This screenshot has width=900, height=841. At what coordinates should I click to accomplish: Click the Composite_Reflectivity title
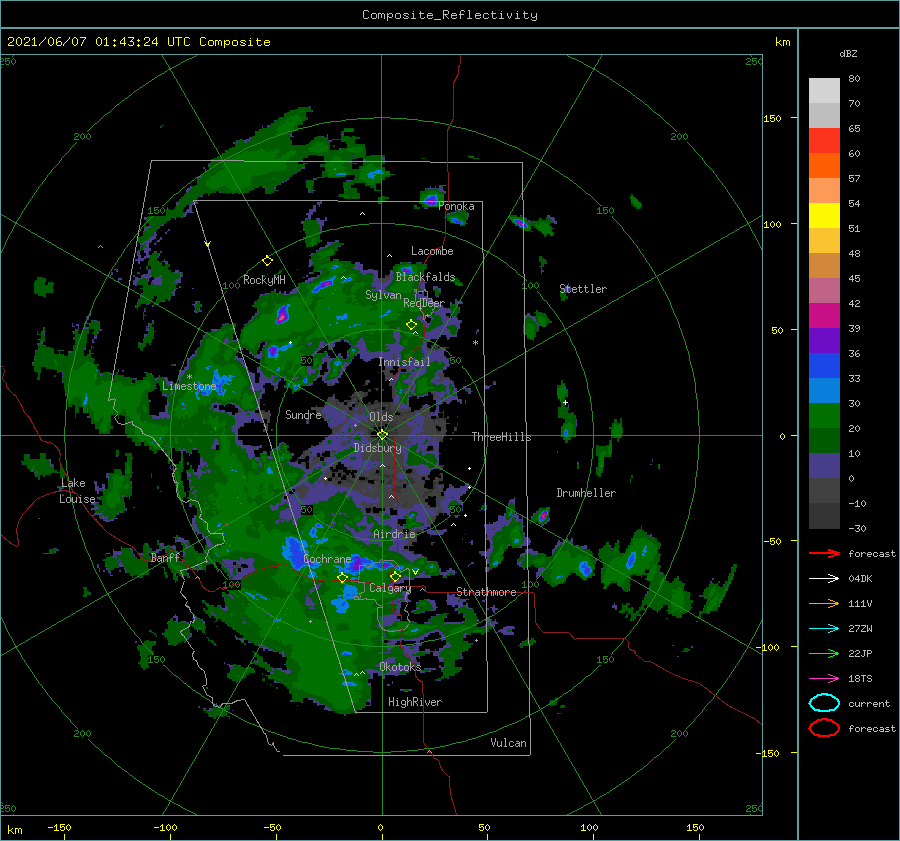coord(450,15)
